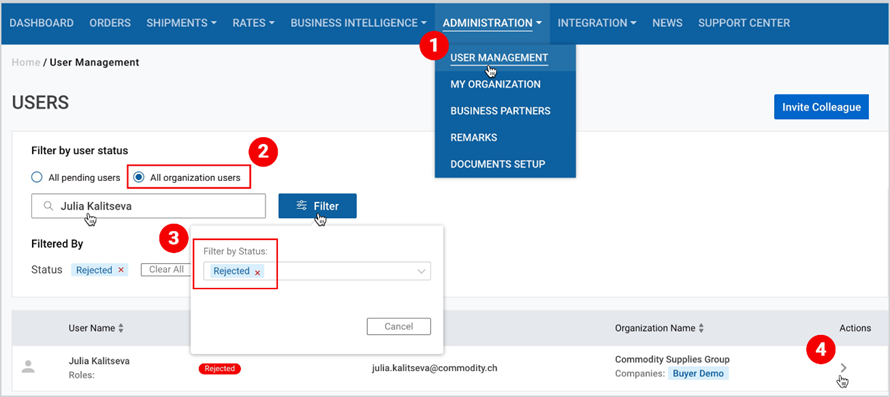Expand the Integration menu
890x397 pixels.
(x=597, y=23)
